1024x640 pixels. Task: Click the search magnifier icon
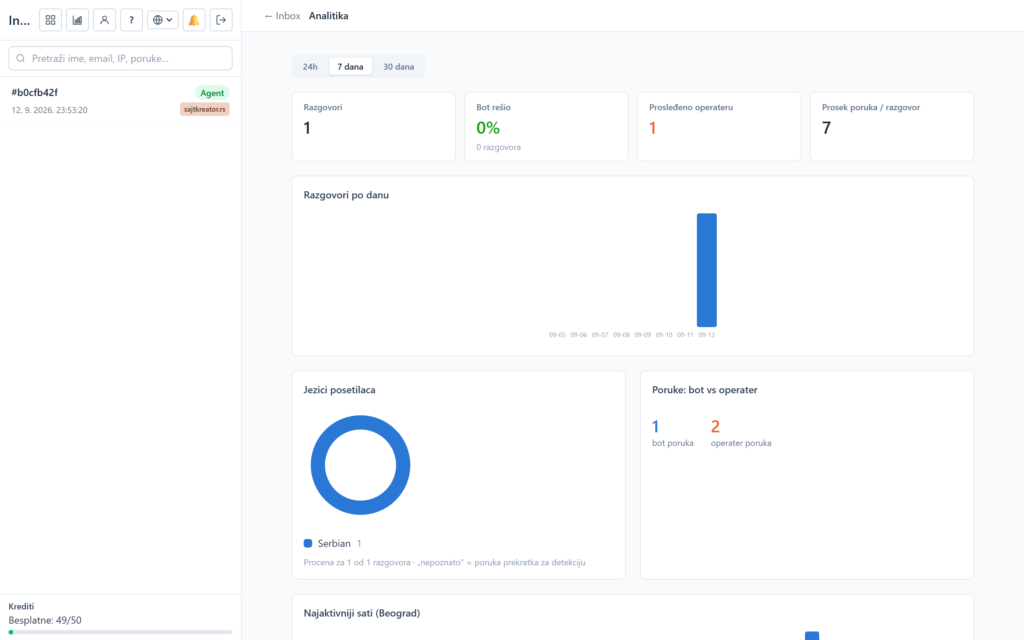[x=21, y=58]
